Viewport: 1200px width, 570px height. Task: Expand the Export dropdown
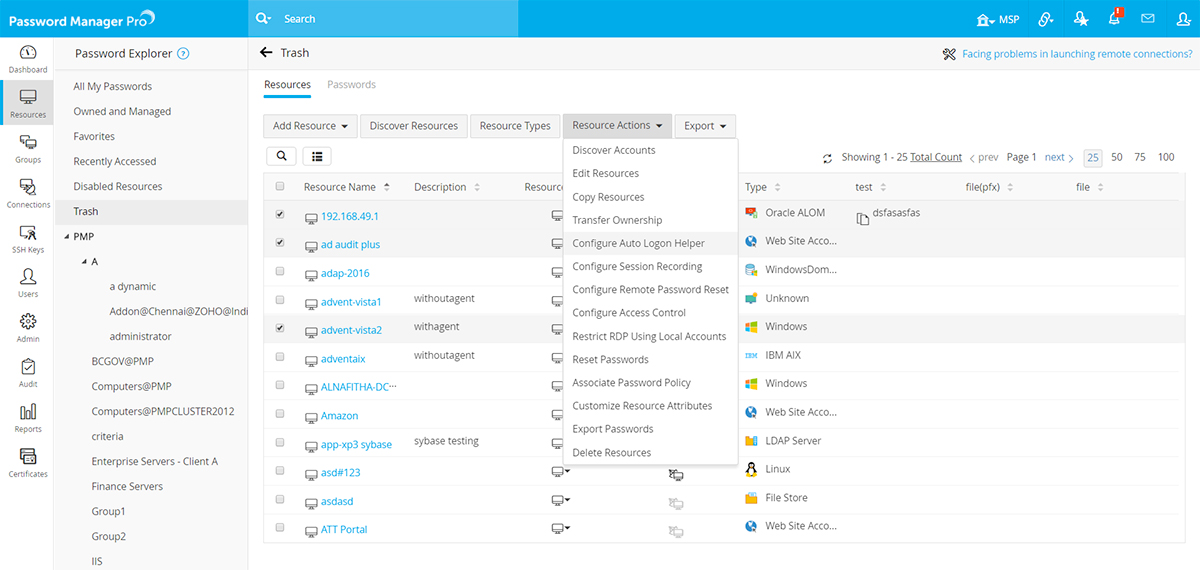(704, 126)
